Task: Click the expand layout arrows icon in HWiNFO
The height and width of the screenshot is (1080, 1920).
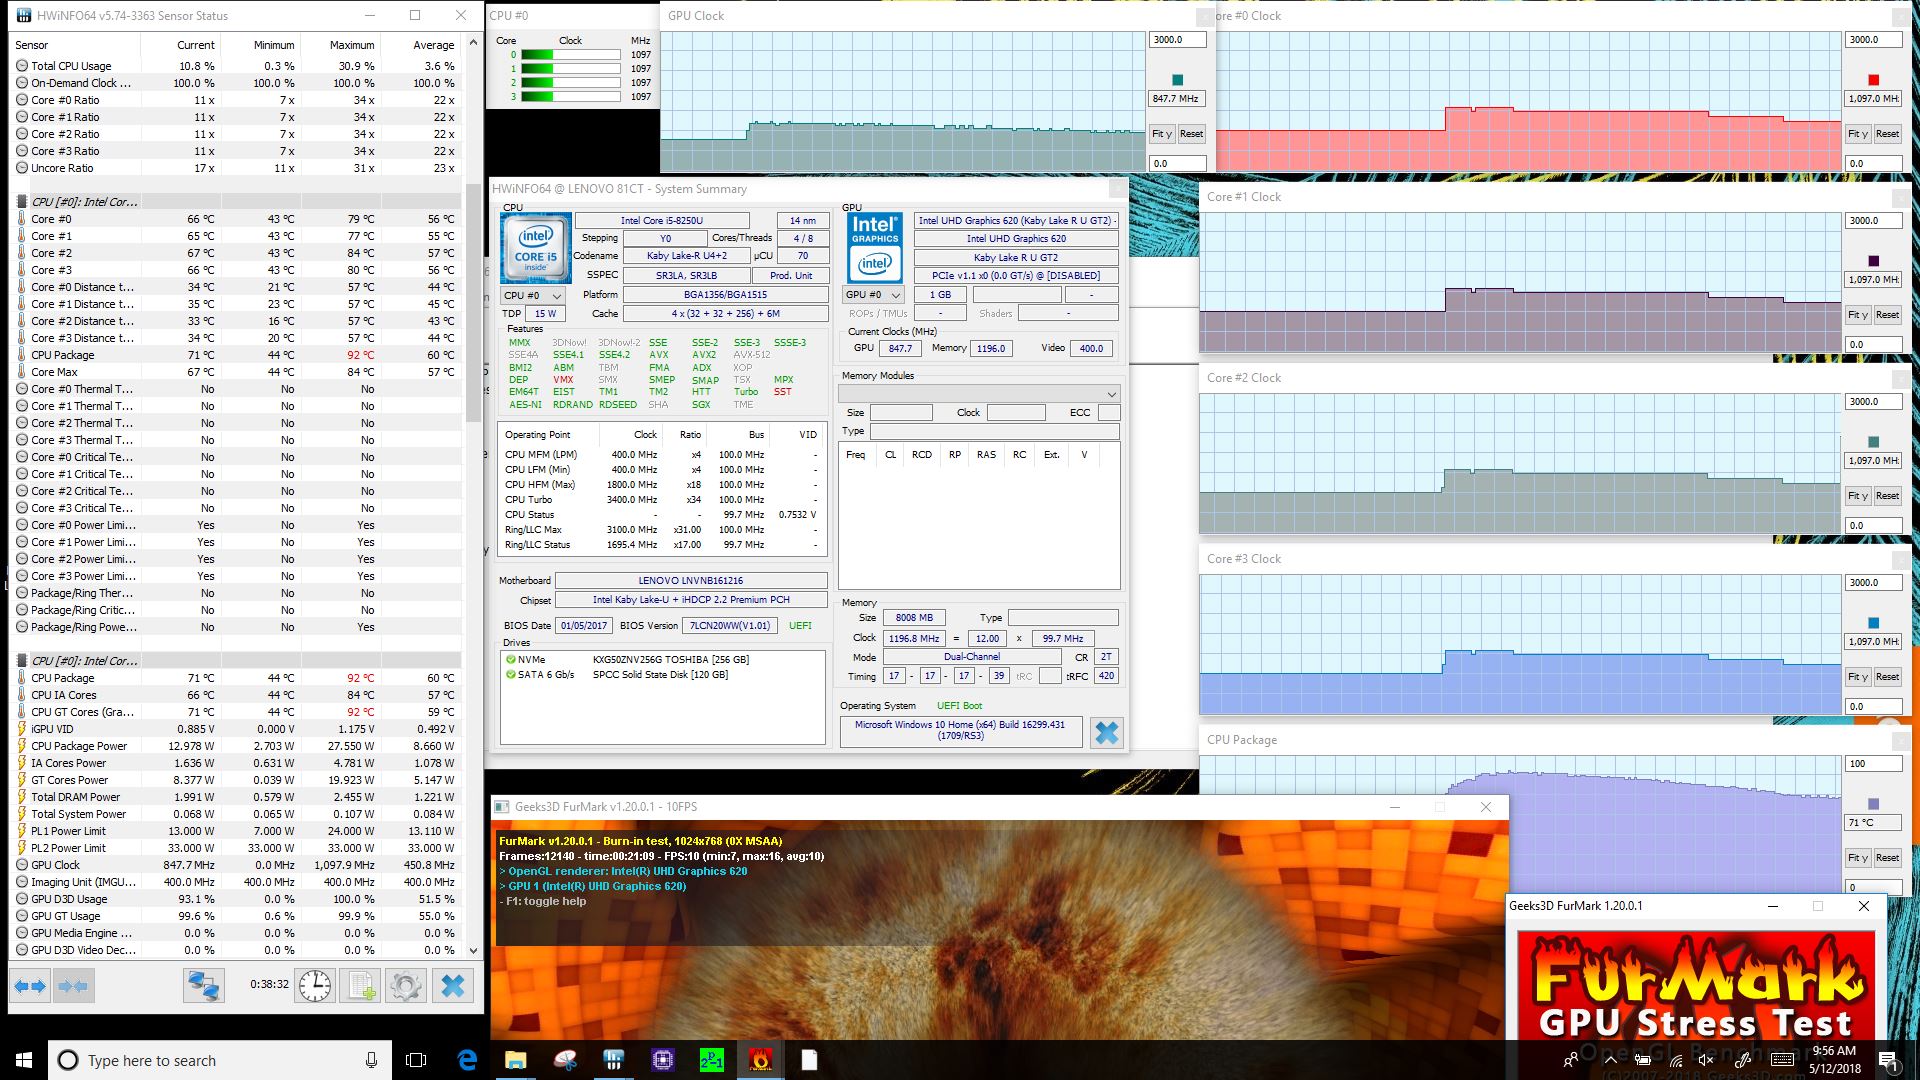Action: (30, 986)
